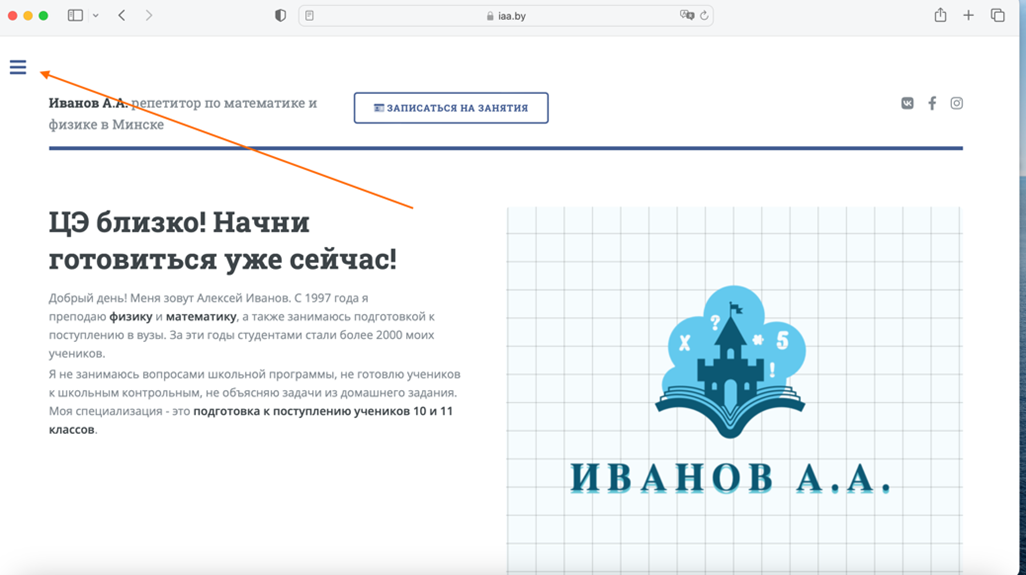Reload the current page
The width and height of the screenshot is (1026, 575).
tap(704, 16)
